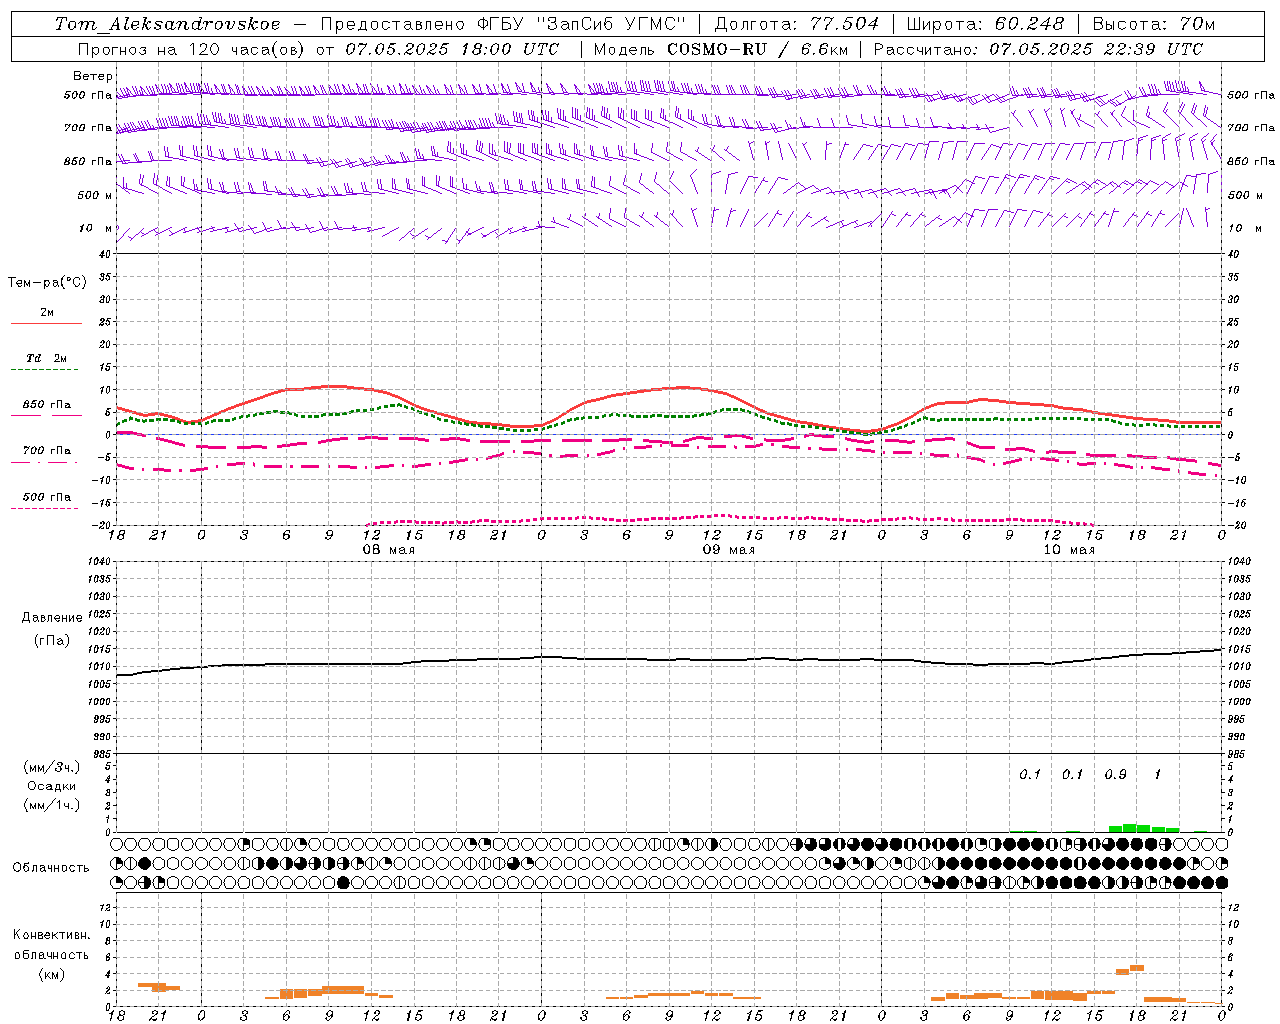Click the Давление panel label
Viewport: 1280px width, 1024px height.
point(52,618)
